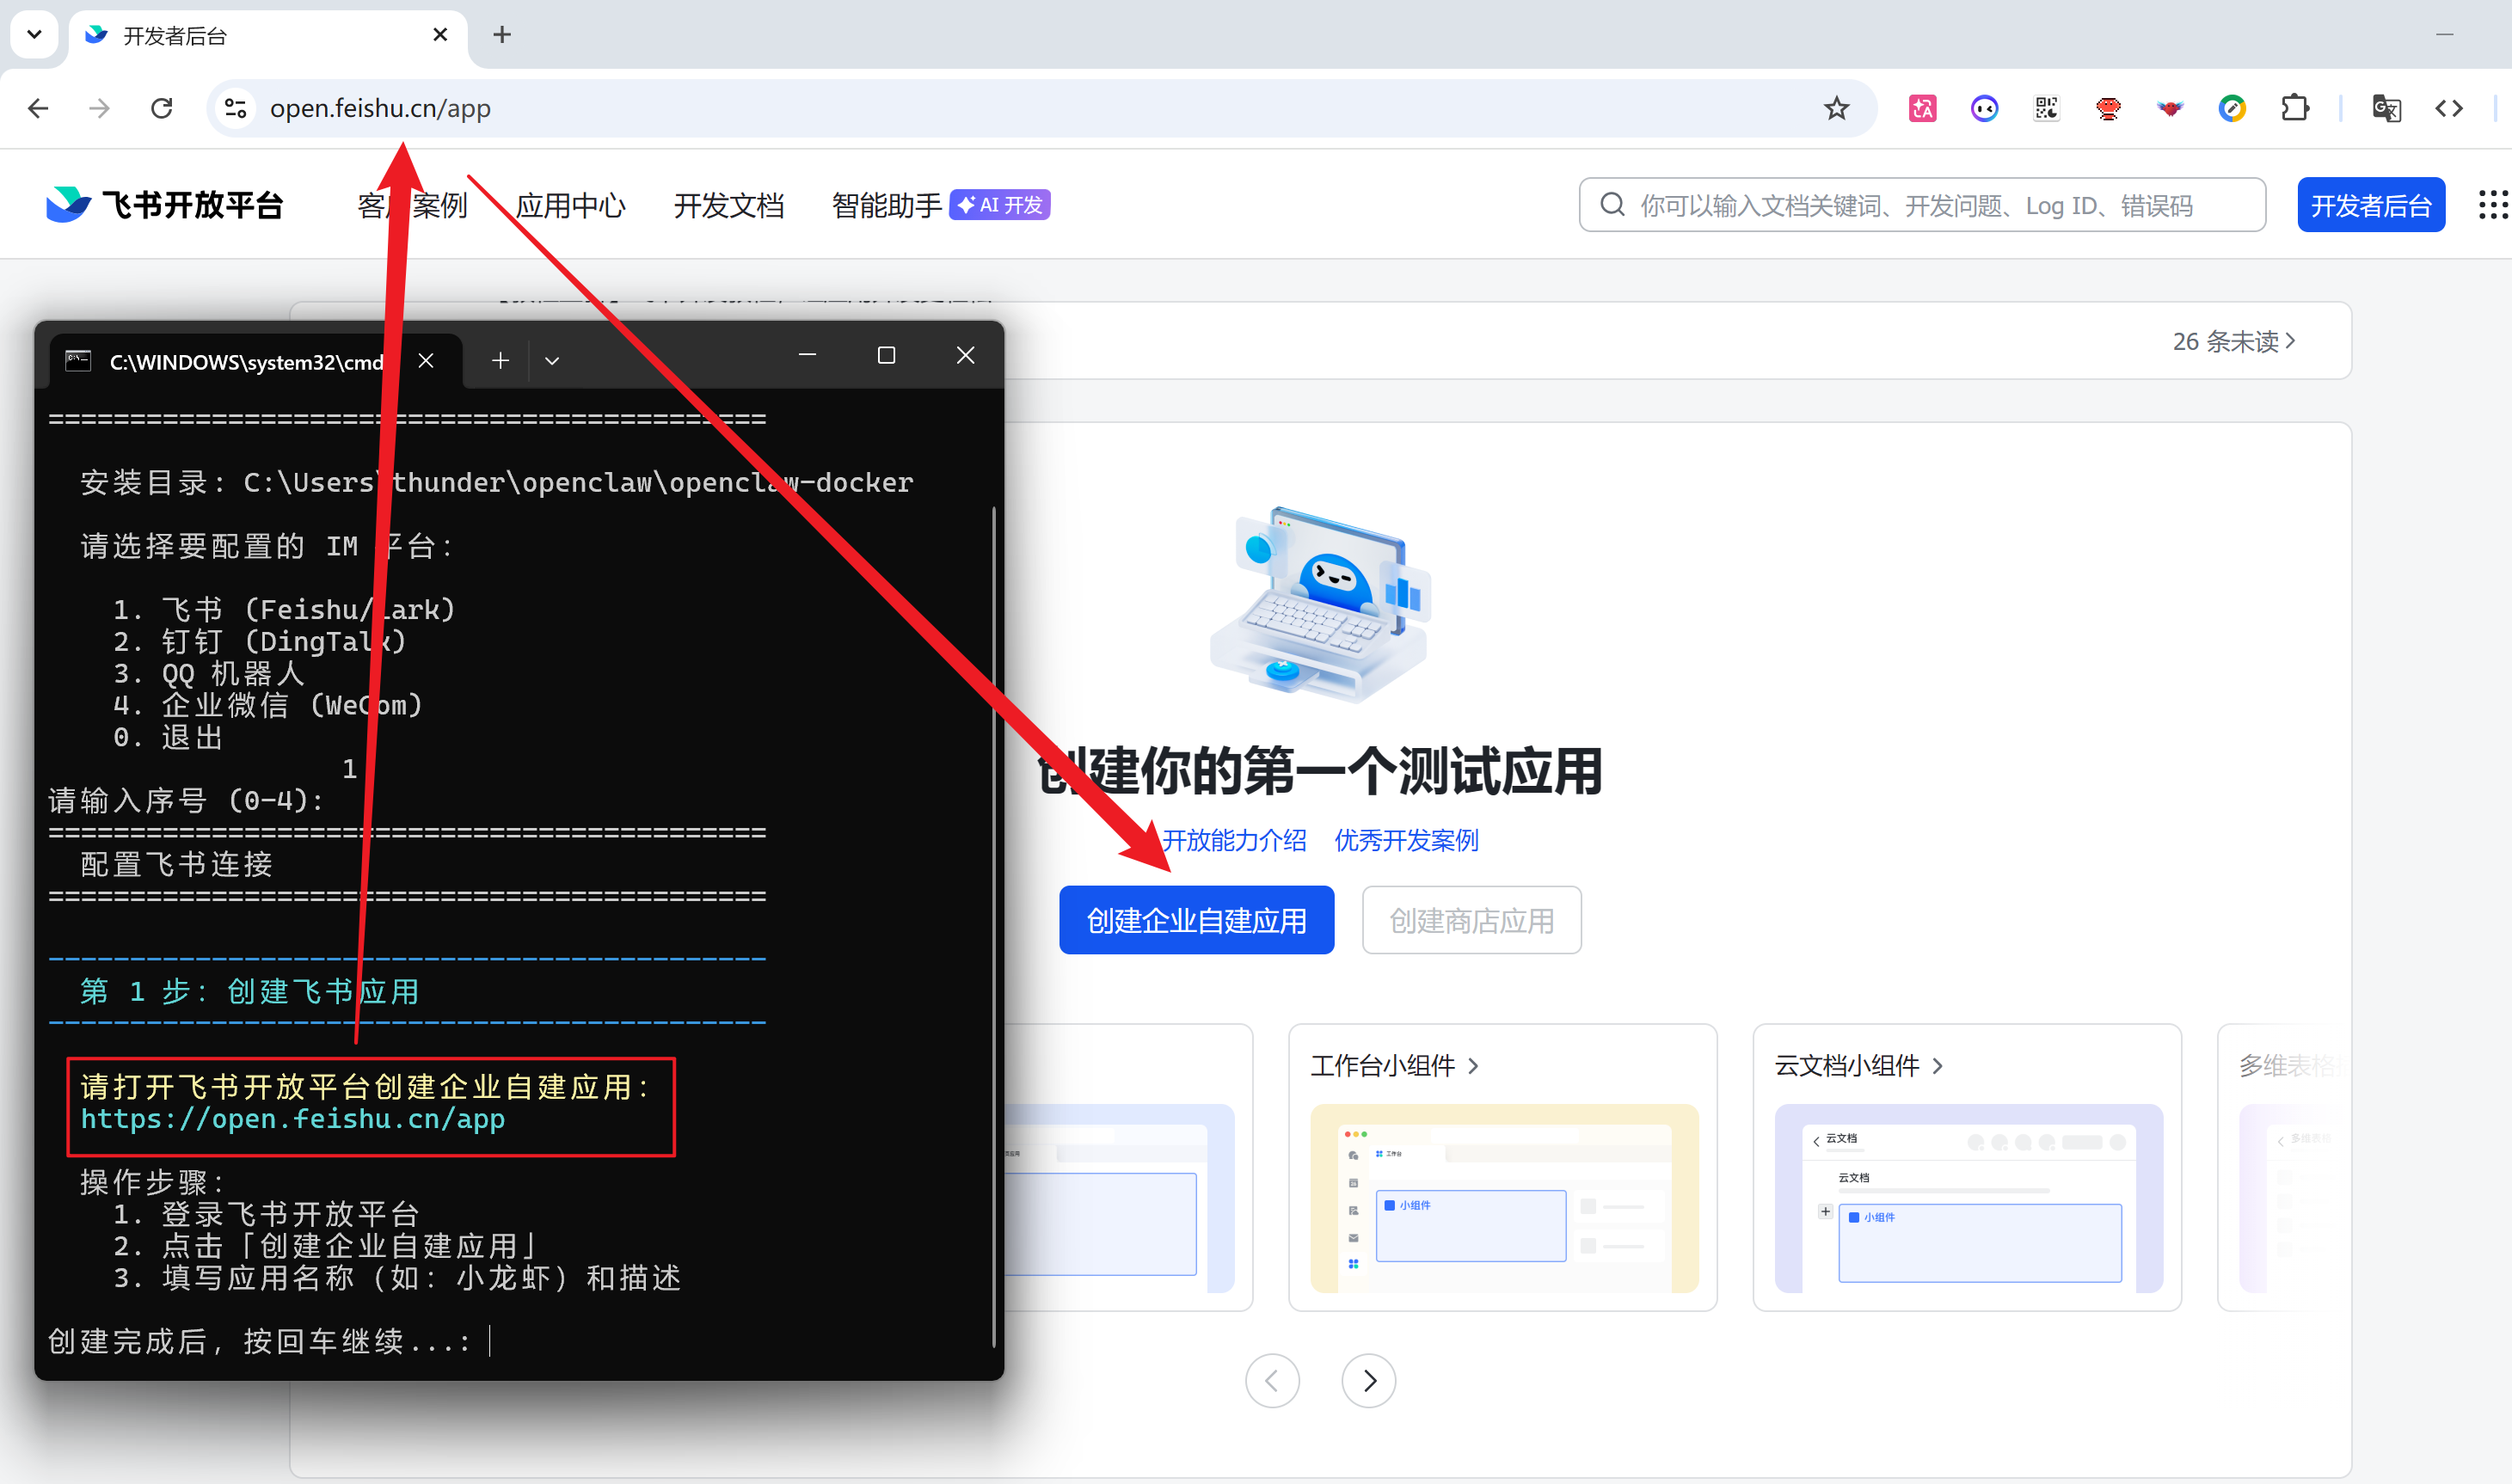Click the site information icon in address bar

coord(236,108)
